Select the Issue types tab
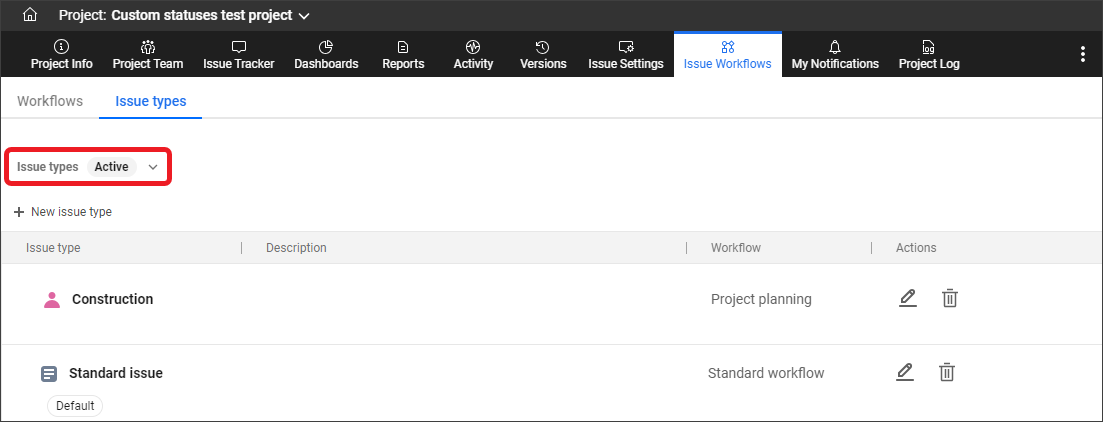 pos(150,101)
